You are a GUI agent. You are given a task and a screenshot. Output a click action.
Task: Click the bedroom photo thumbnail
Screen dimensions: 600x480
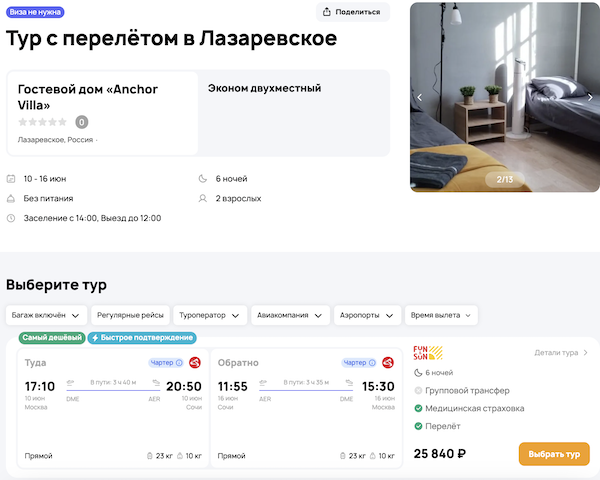tap(504, 97)
